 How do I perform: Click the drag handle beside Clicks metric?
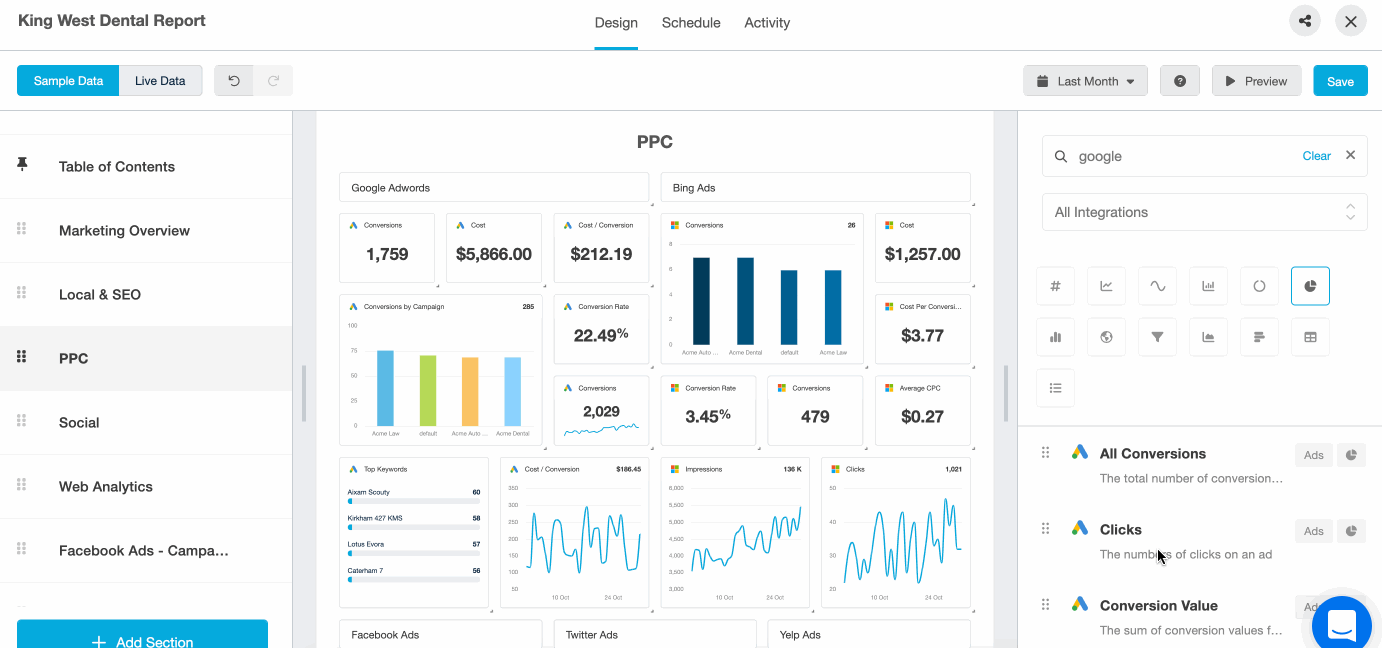[x=1046, y=529]
